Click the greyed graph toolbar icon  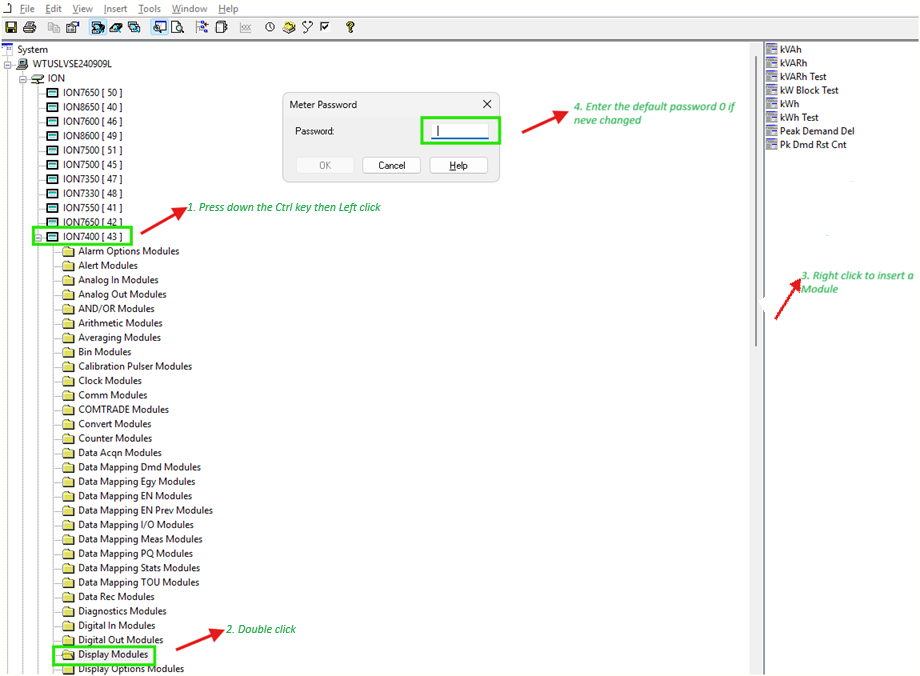click(x=245, y=28)
